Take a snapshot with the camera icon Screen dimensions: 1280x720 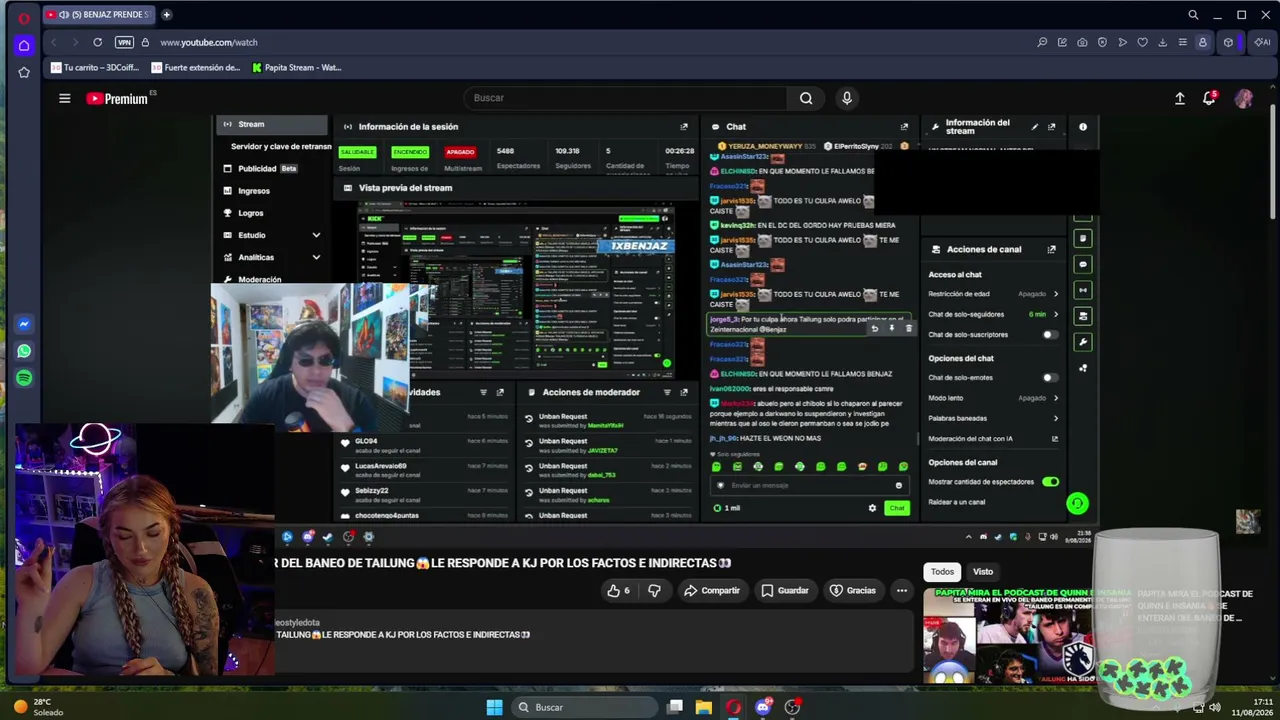(1082, 42)
